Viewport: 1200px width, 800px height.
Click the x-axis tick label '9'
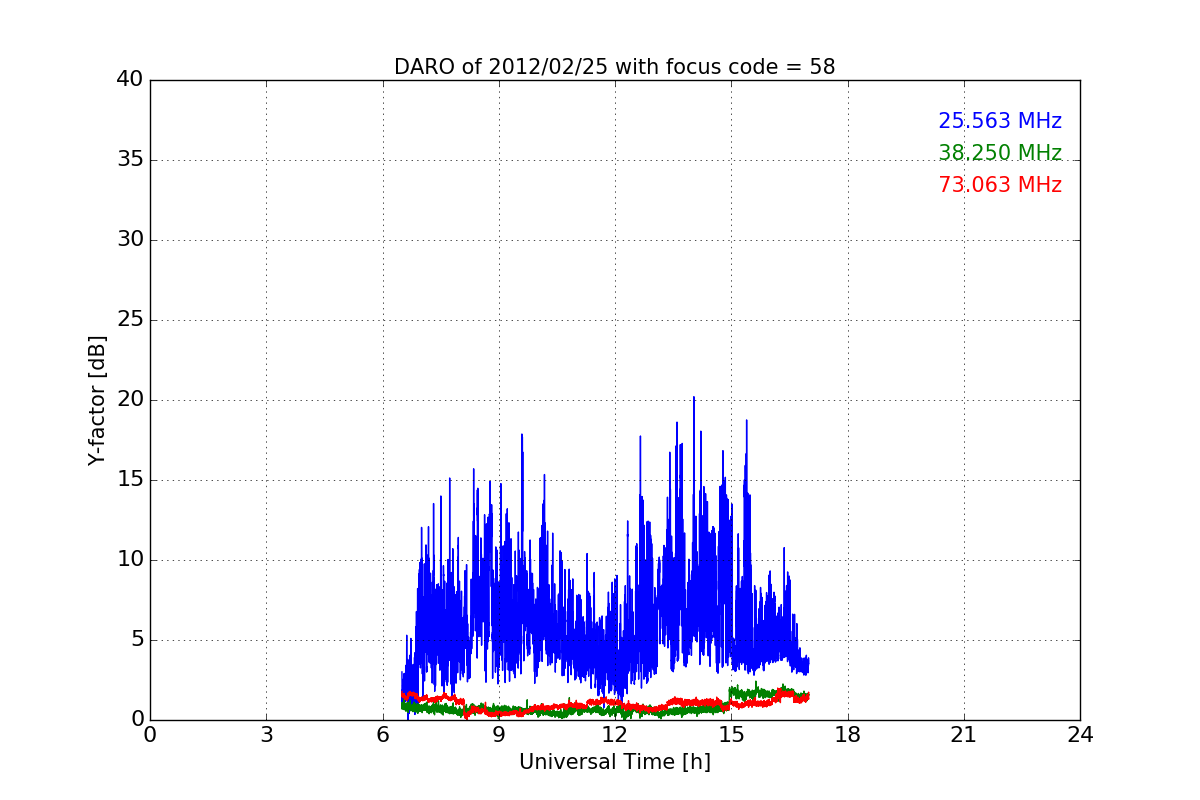tap(499, 735)
